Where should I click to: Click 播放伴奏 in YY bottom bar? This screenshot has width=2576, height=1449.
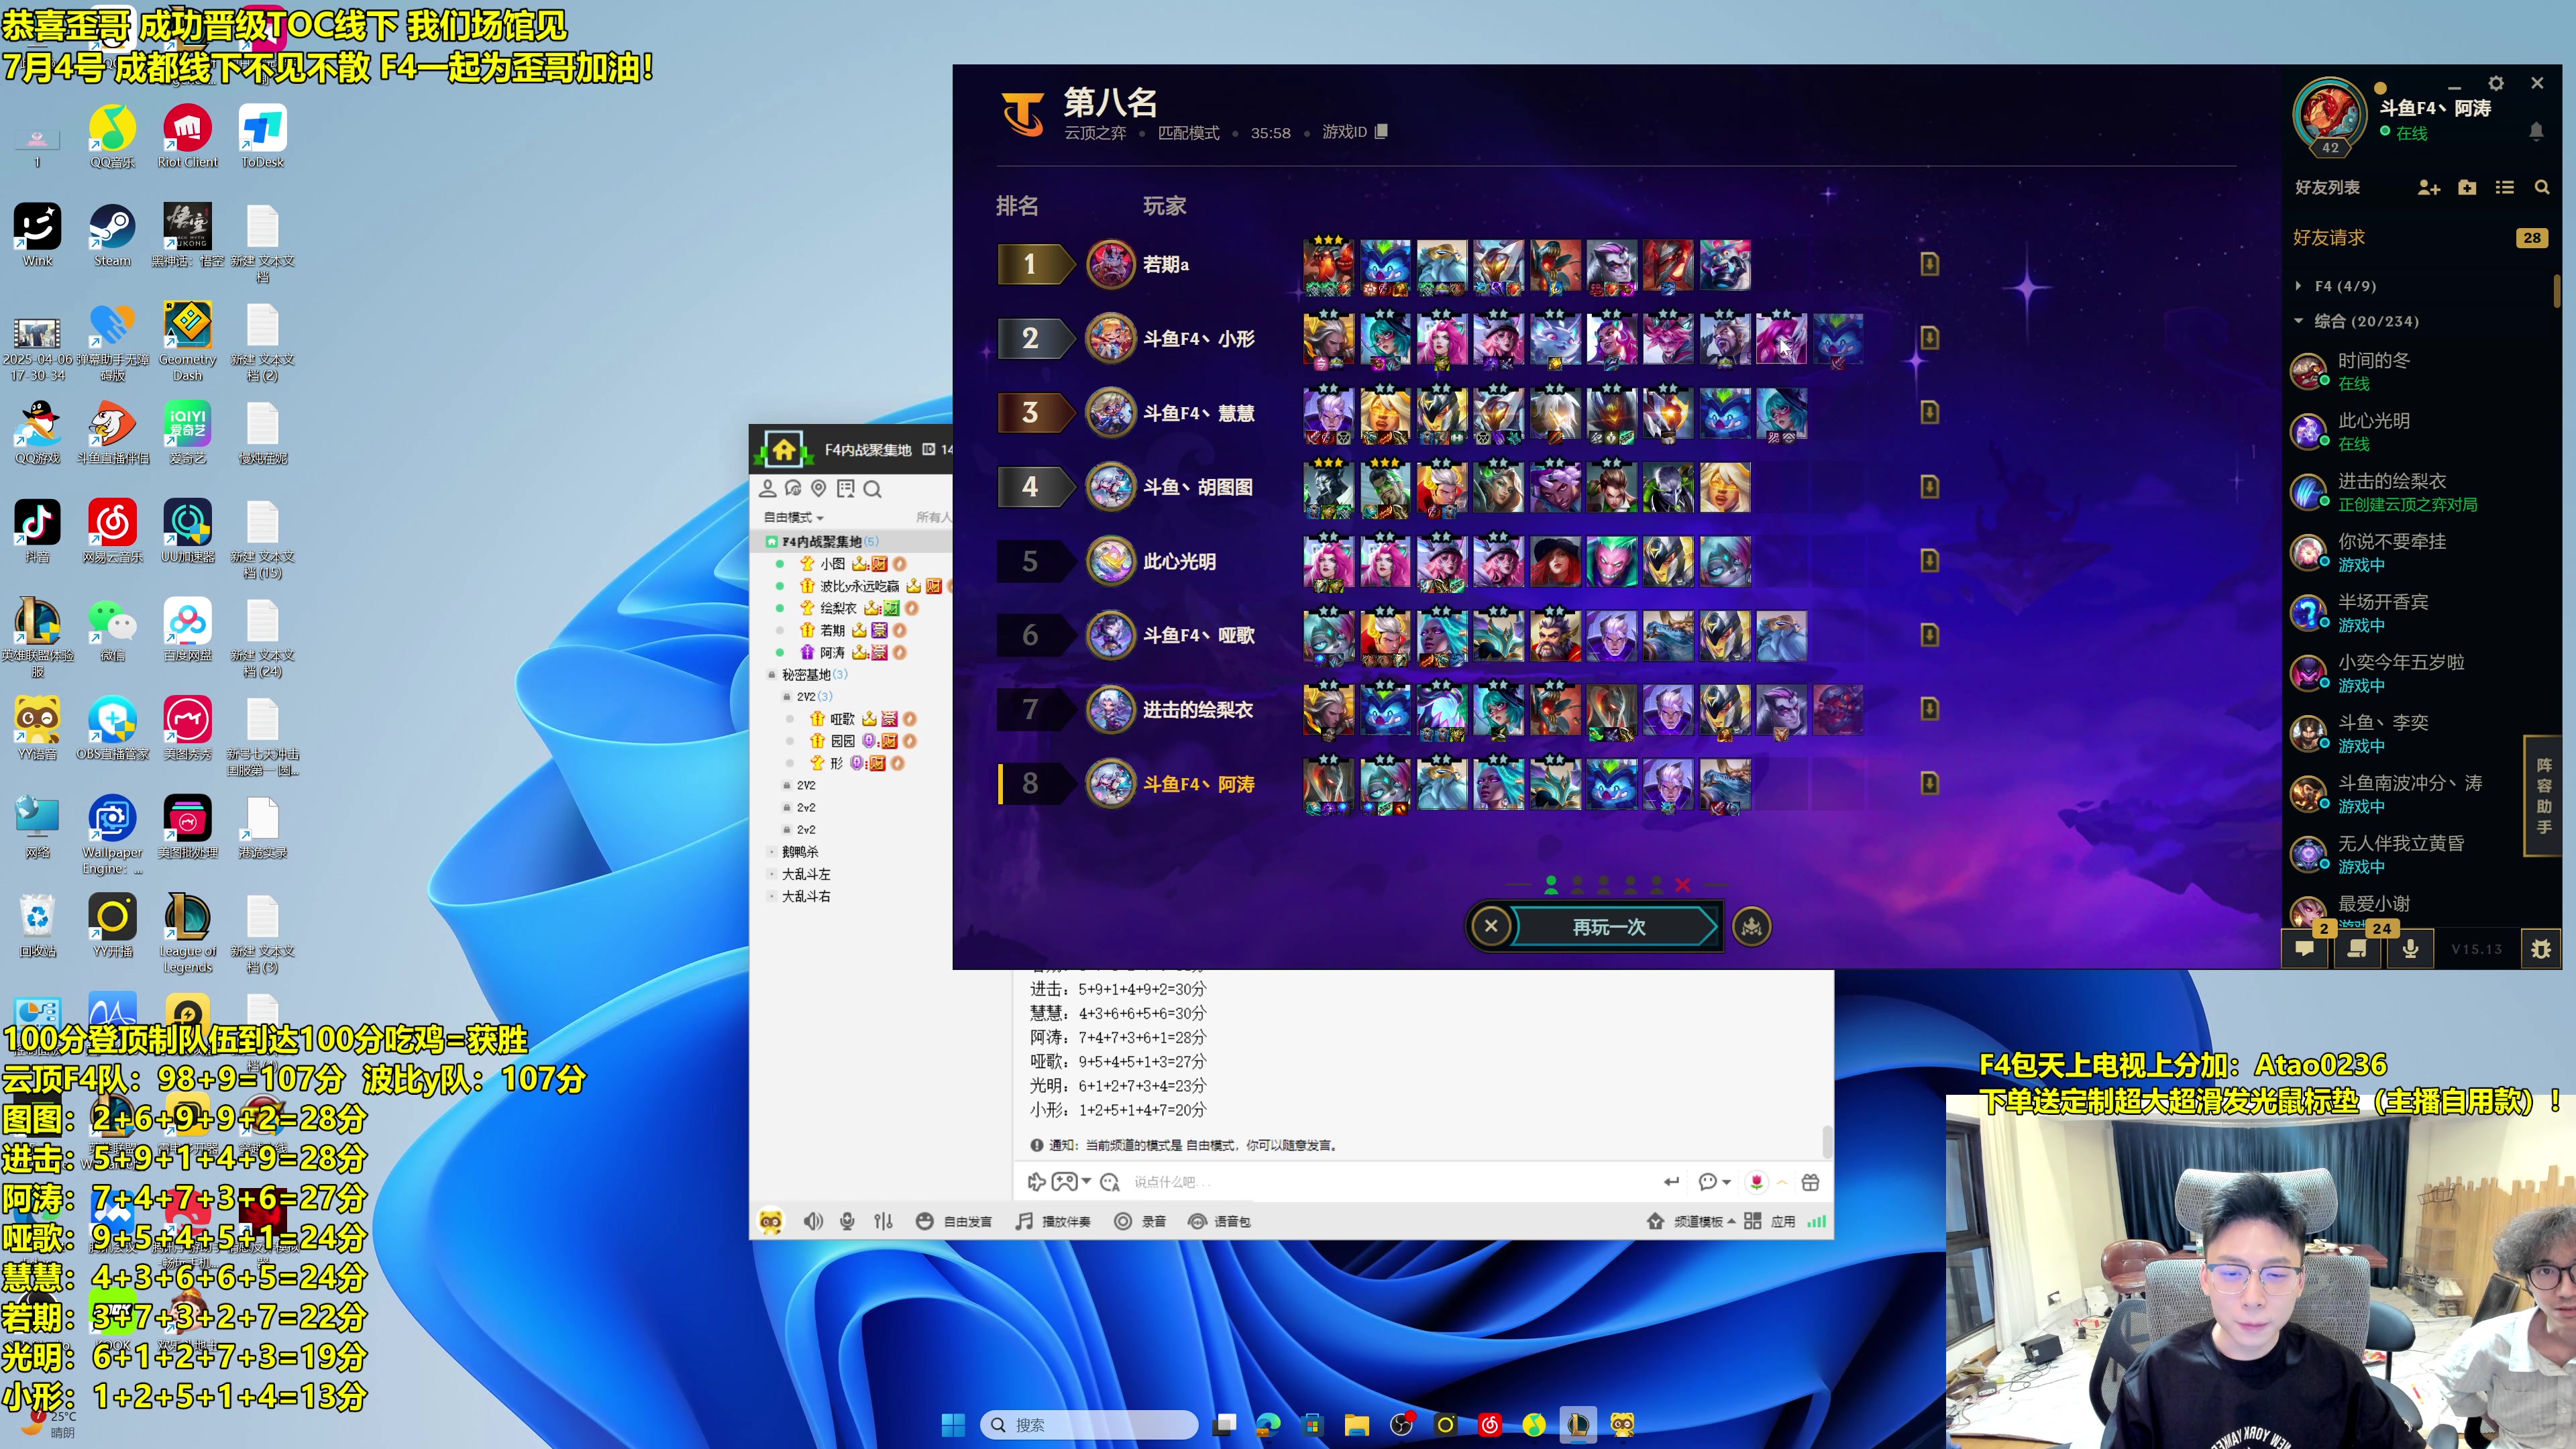point(1053,1221)
